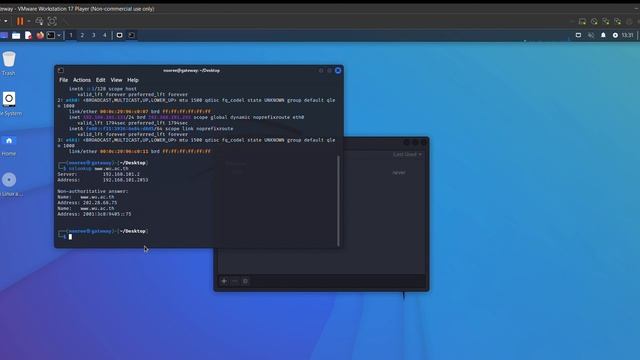Select the terminal window taskbar button
Image resolution: width=640 pixels, height=360 pixels.
(x=131, y=36)
